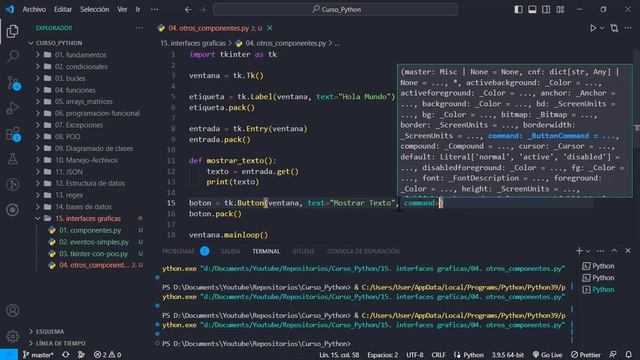640x360 pixels.
Task: Close the terminal panel
Action: tap(628, 251)
